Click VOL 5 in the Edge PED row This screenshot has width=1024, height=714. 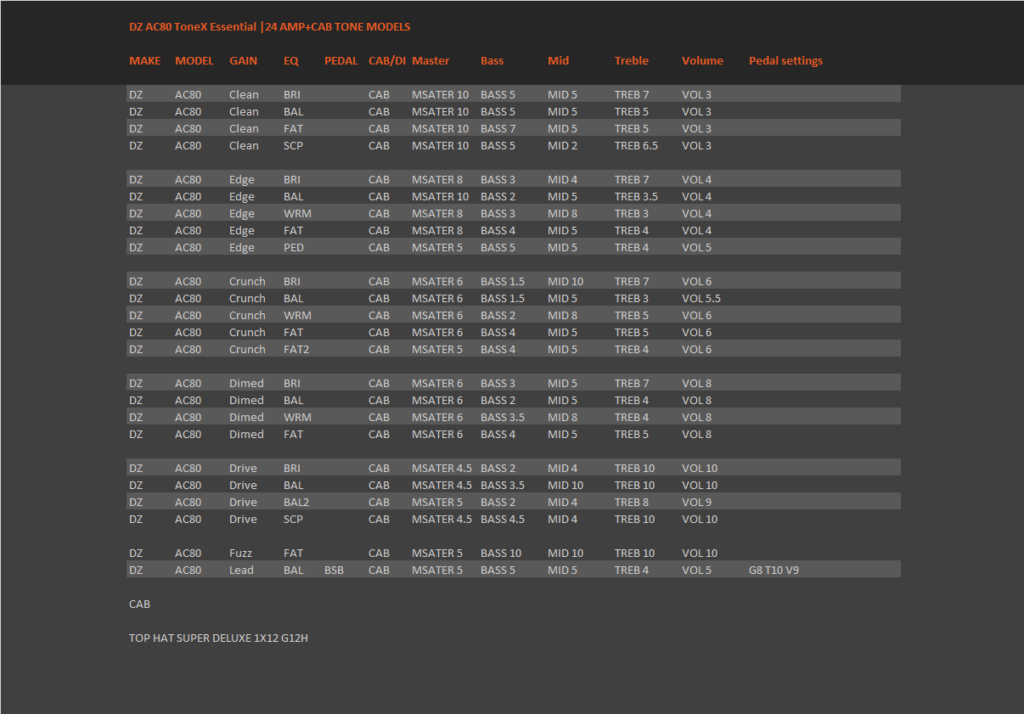coord(697,248)
